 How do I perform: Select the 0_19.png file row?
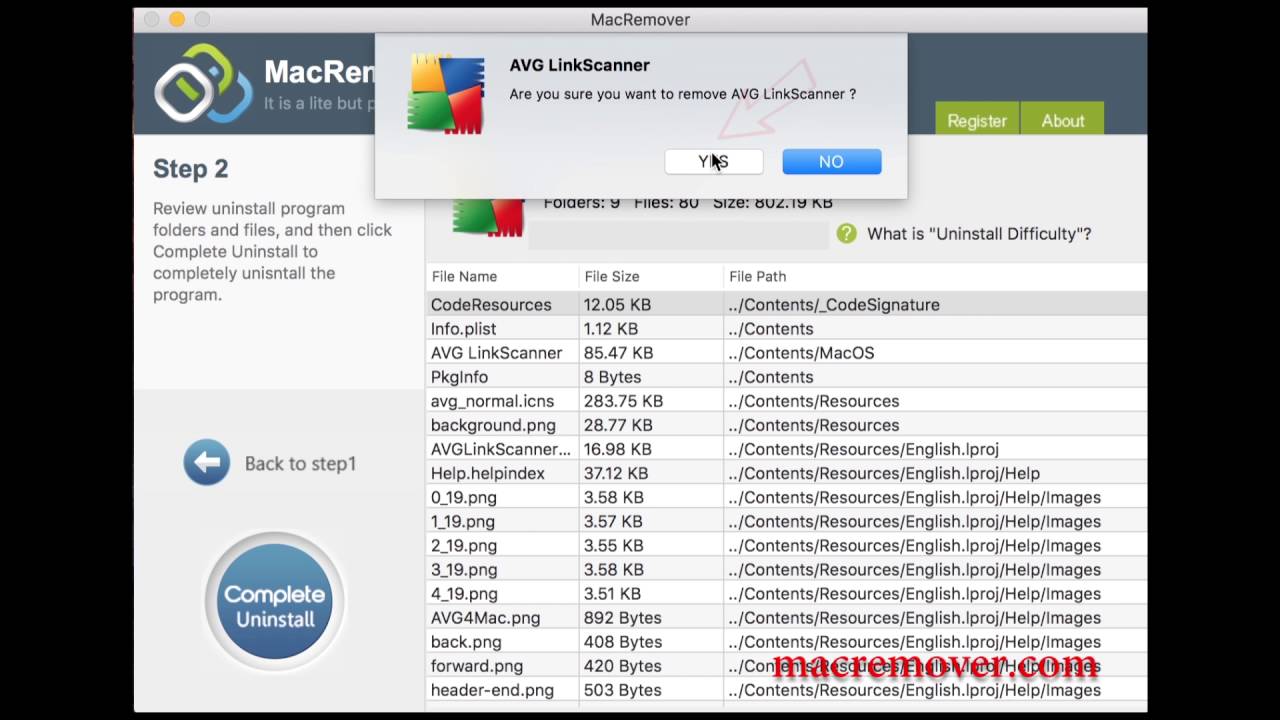(x=786, y=497)
